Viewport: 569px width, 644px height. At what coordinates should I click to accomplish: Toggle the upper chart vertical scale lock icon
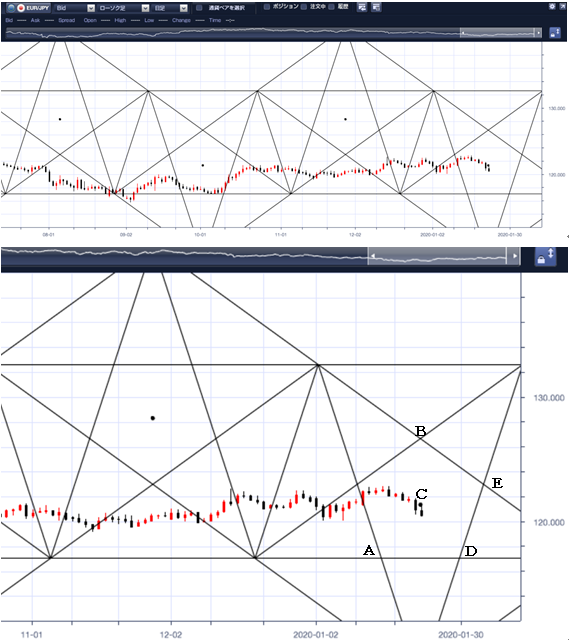[555, 33]
